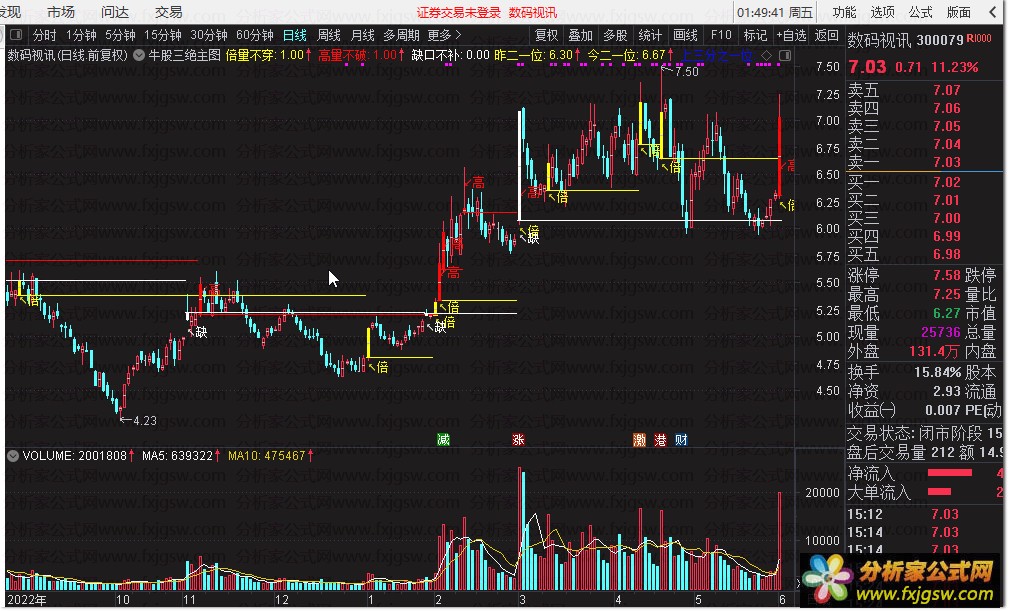Click the 大单流入 large order bar
This screenshot has height=611, width=1010.
coord(939,492)
